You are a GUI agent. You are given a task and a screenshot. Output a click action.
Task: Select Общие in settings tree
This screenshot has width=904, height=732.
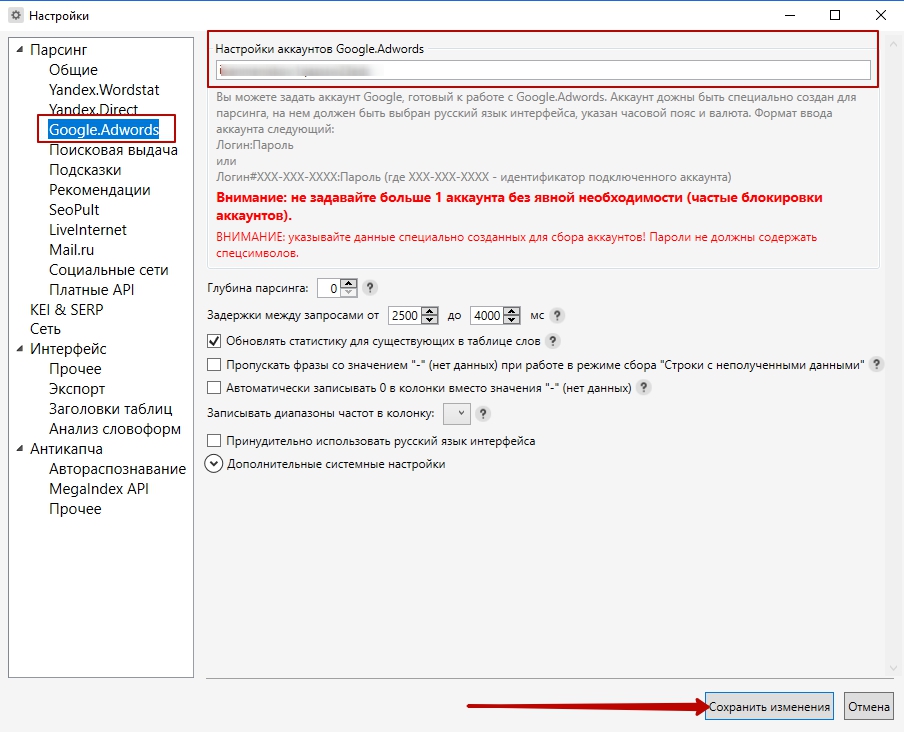click(x=73, y=70)
